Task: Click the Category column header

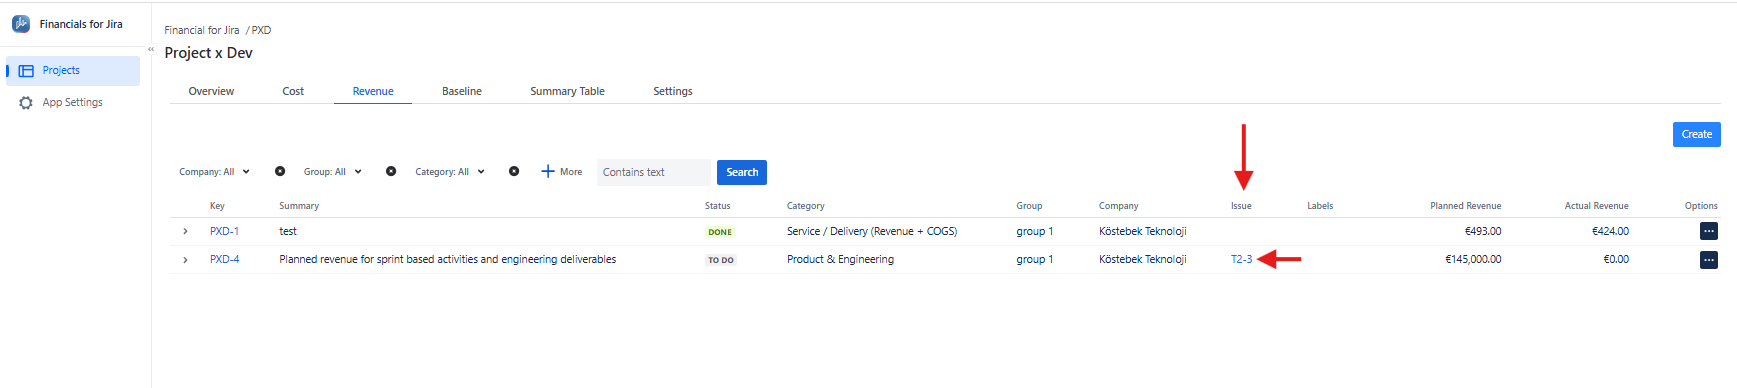Action: (x=805, y=206)
